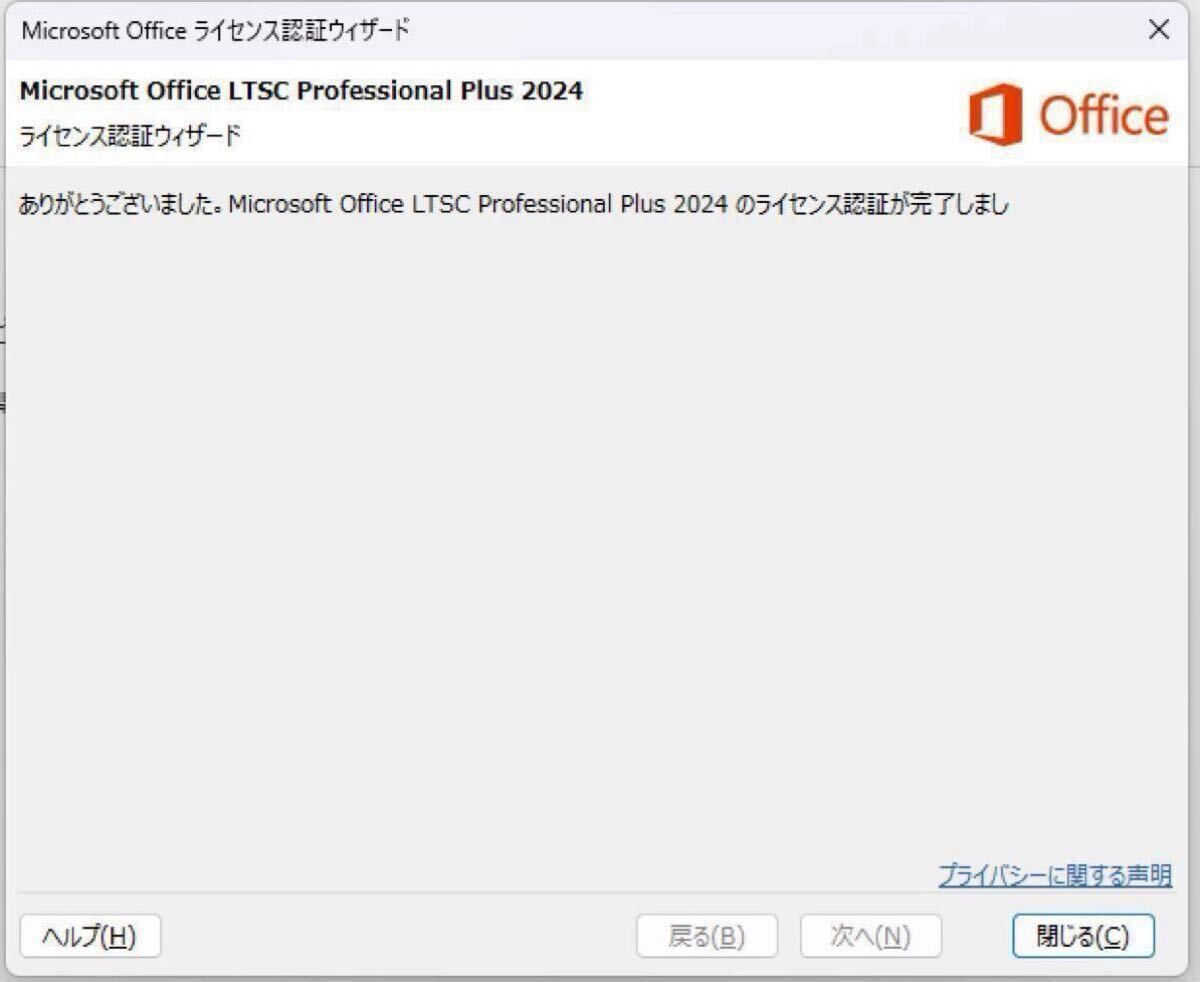Finish by clicking the 閉じる(C) button
The image size is (1200, 982).
[x=1083, y=936]
